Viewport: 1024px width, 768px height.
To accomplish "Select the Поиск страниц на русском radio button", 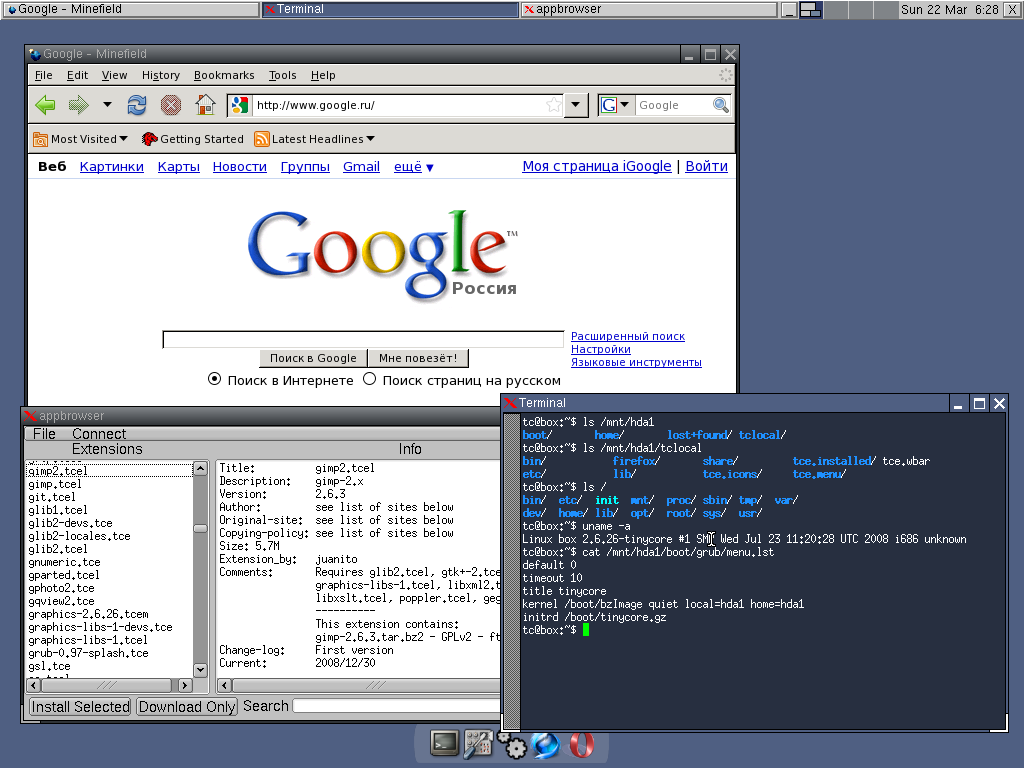I will tap(370, 379).
